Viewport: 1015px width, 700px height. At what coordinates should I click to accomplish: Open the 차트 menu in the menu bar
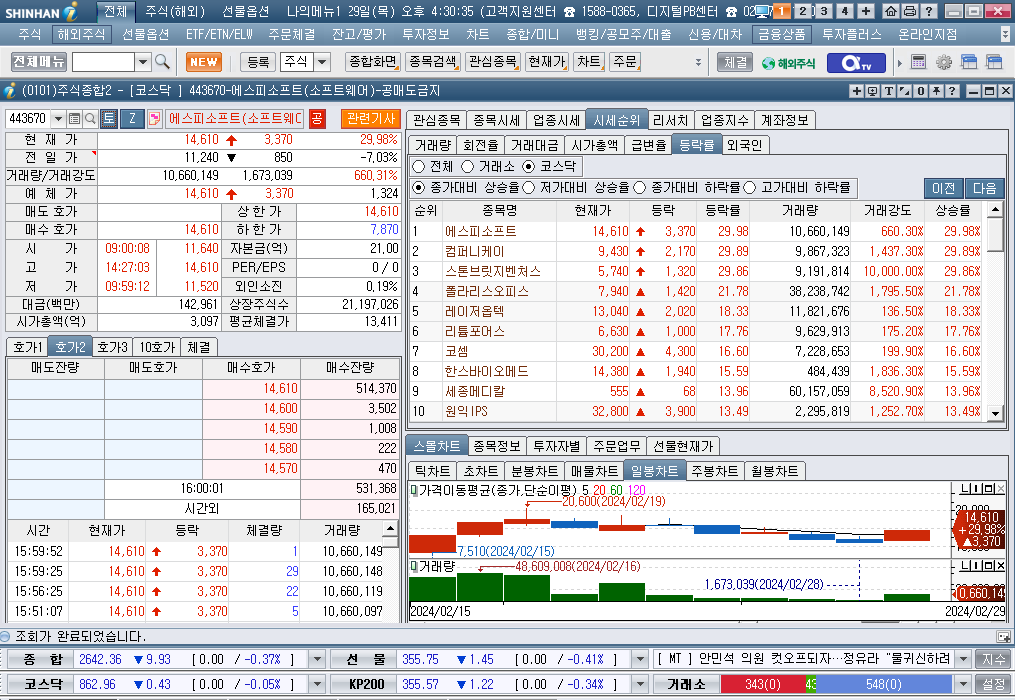(x=478, y=34)
